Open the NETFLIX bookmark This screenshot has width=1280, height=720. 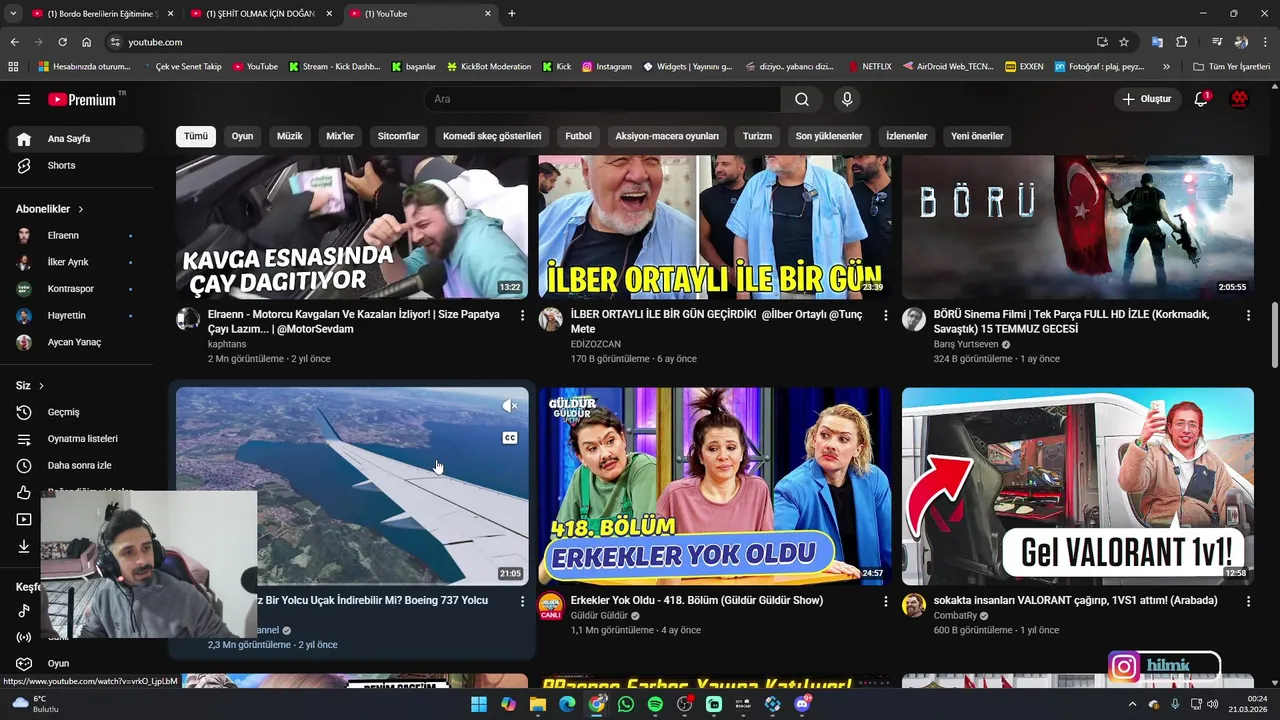coord(869,66)
